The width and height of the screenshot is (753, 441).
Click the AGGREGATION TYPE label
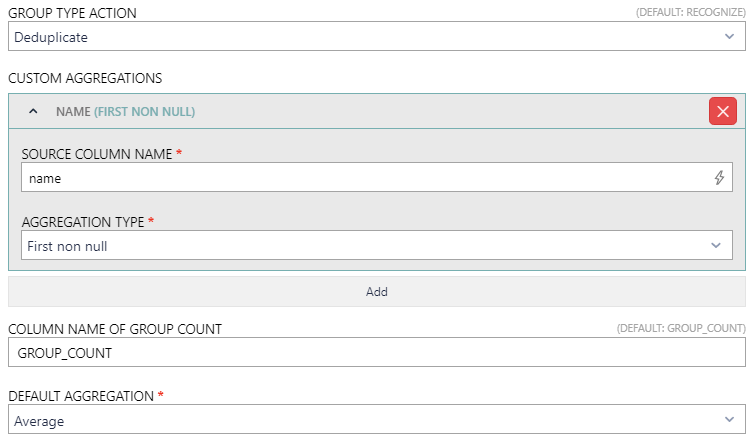click(83, 220)
